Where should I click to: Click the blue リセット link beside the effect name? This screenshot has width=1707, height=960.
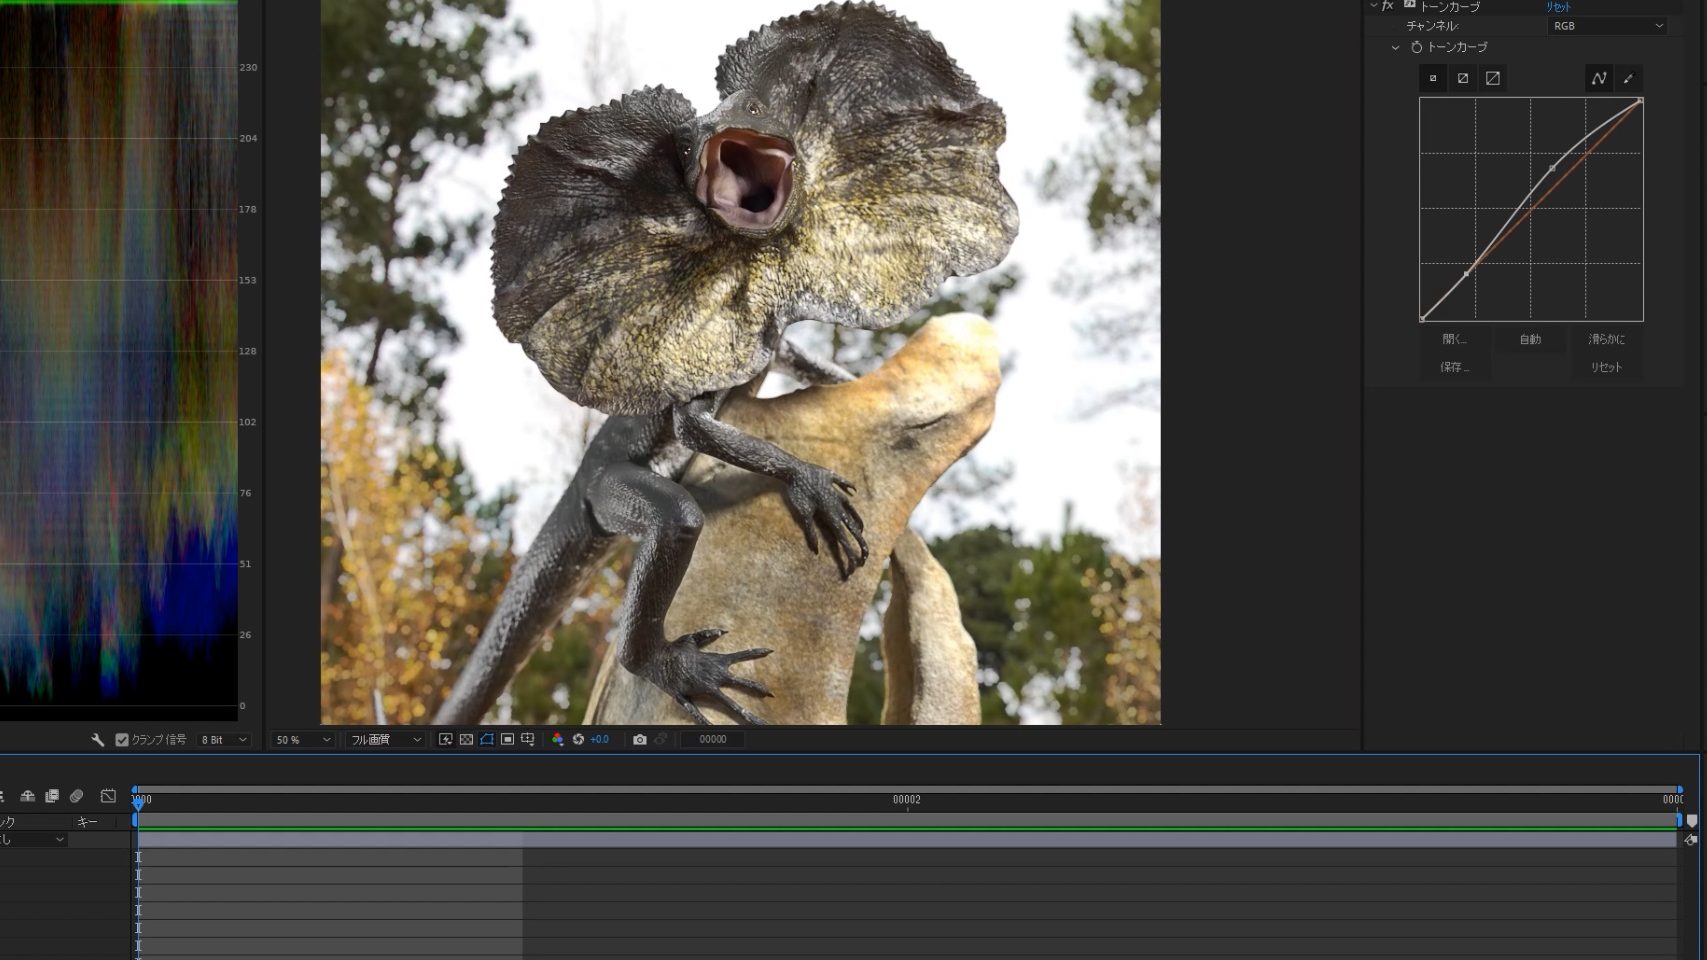[1558, 7]
